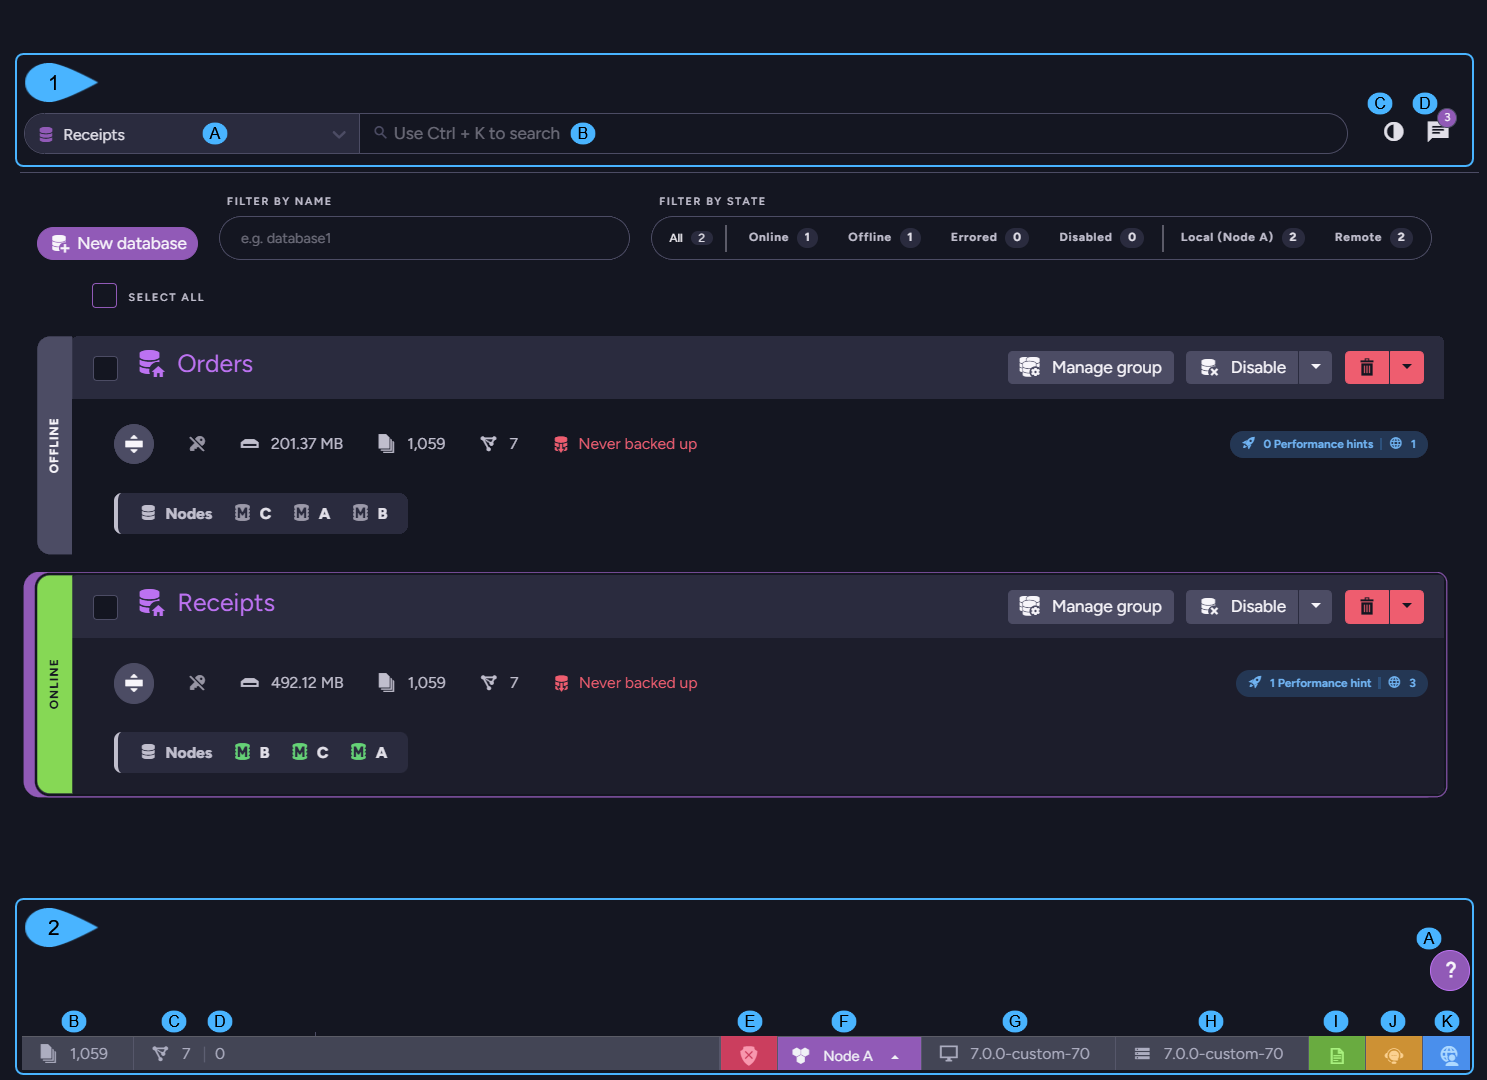
Task: Disable the Receipts database
Action: click(1243, 606)
